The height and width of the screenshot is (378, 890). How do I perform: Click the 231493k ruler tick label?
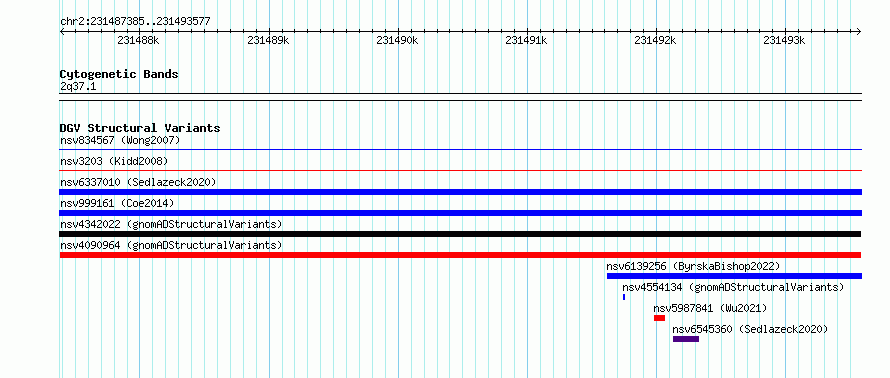[784, 40]
